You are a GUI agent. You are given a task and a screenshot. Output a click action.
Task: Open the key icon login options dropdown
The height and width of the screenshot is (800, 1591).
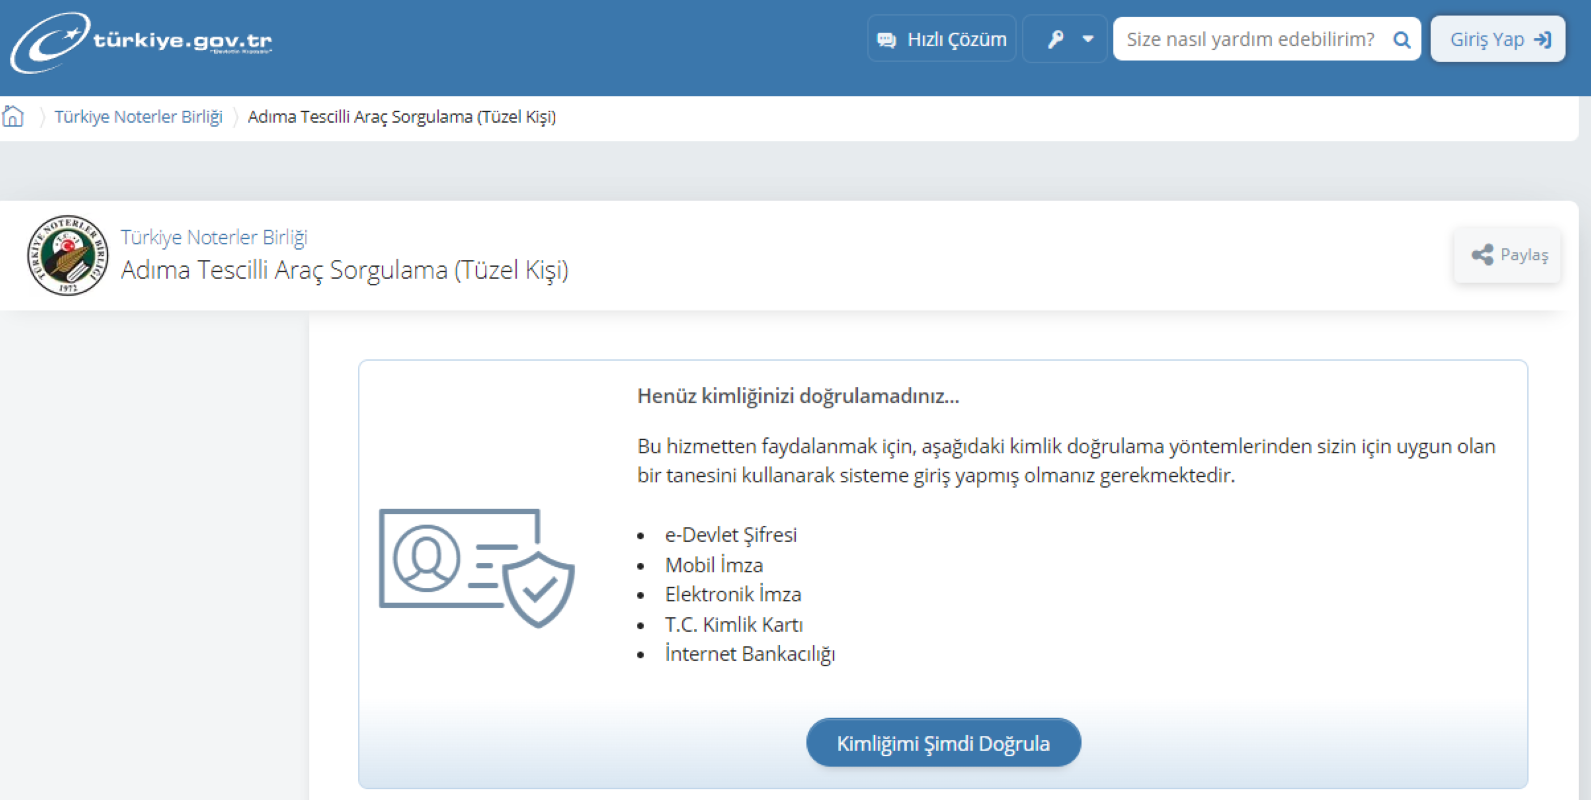pos(1065,39)
